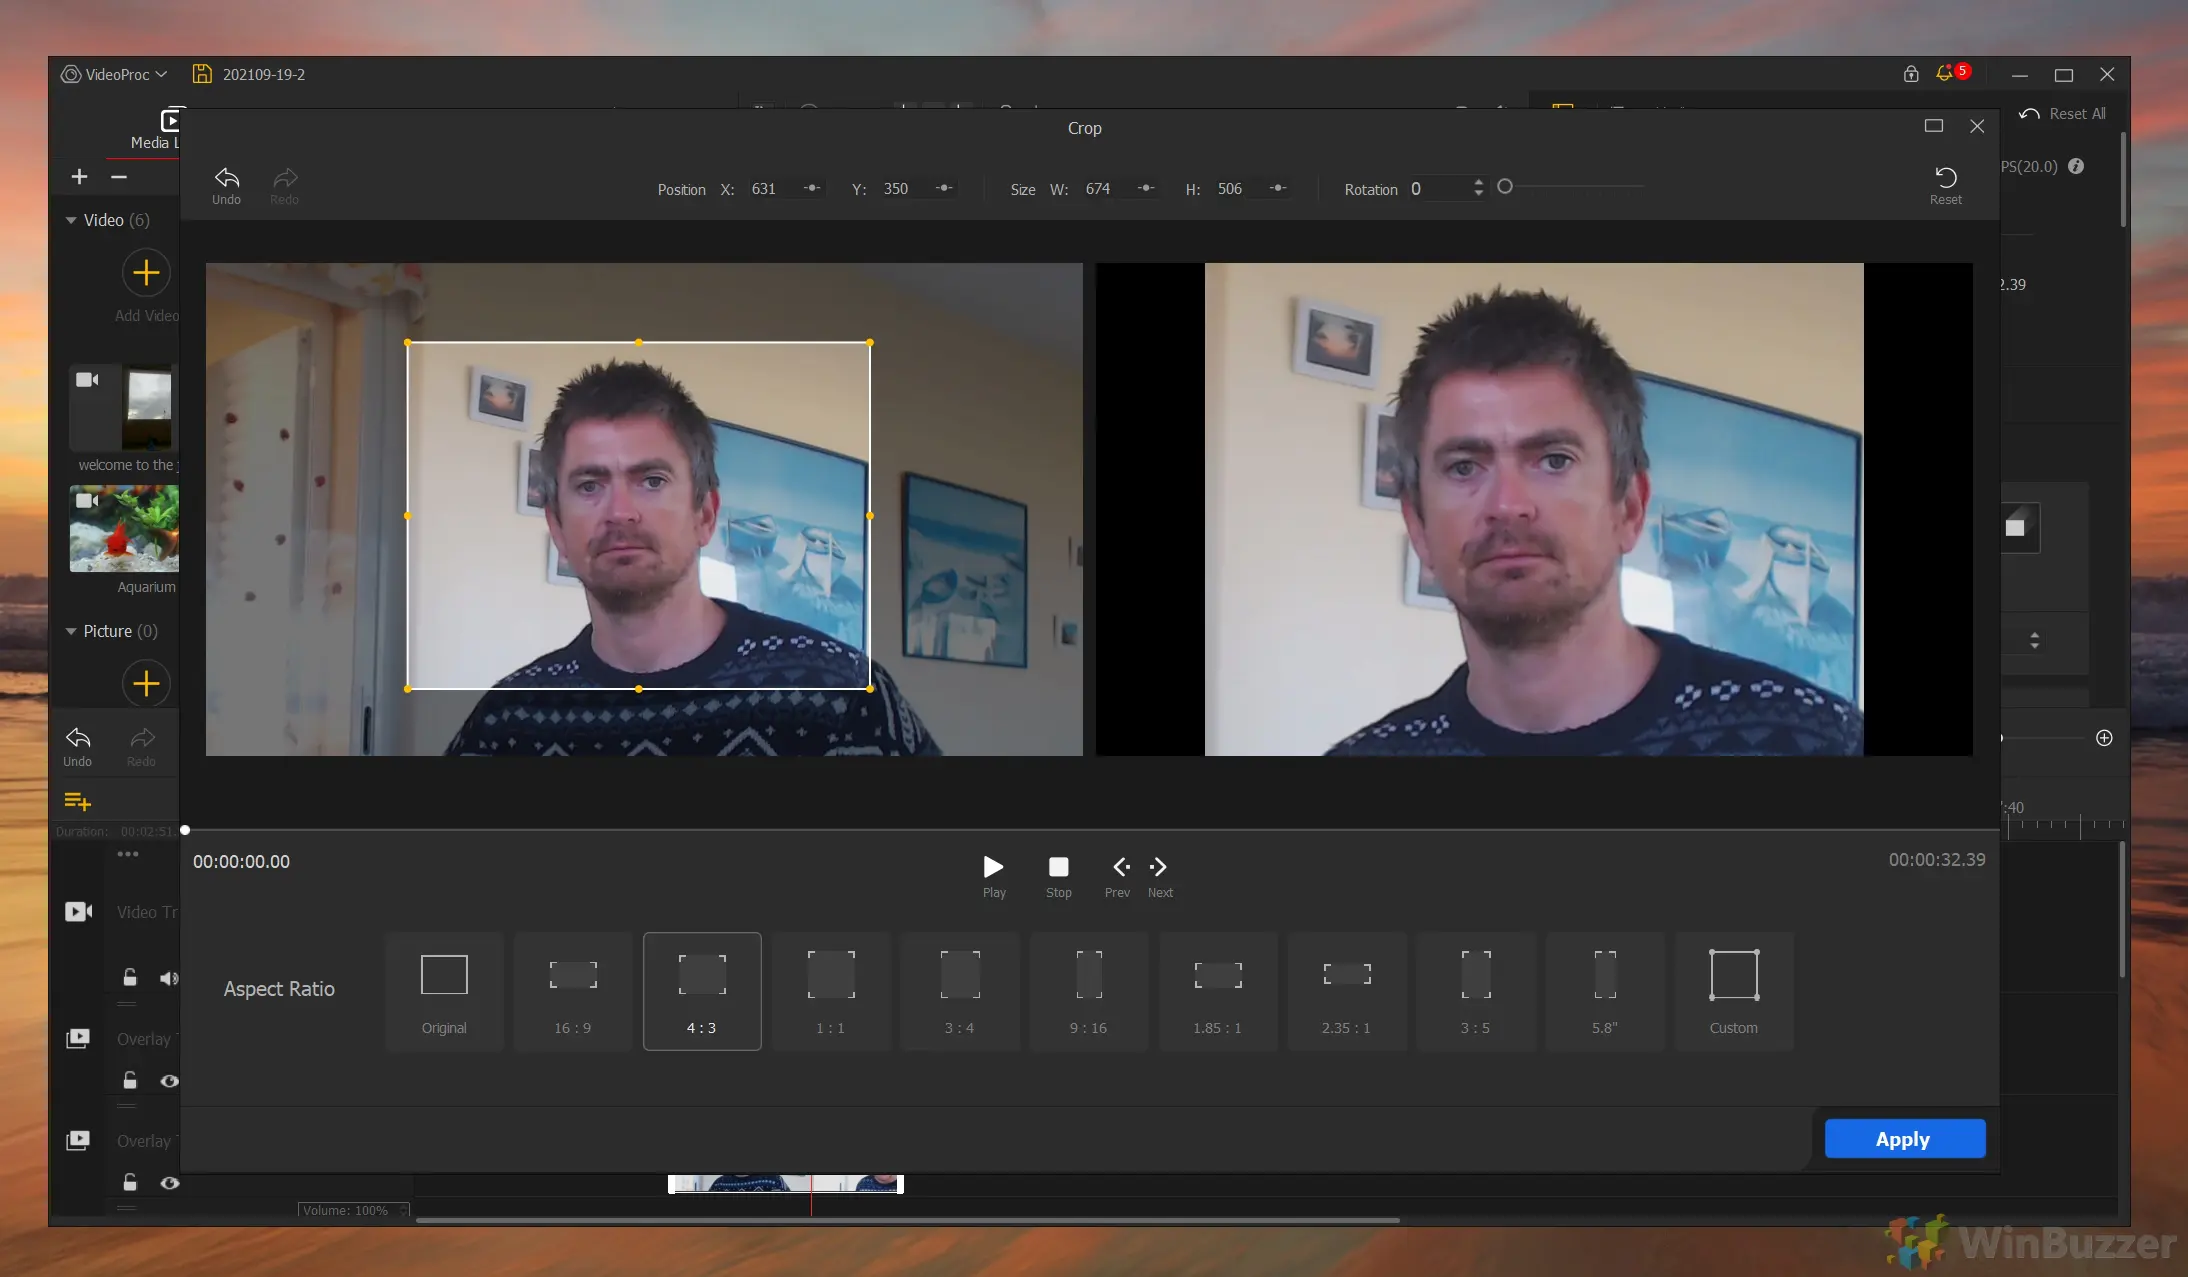This screenshot has height=1277, width=2188.
Task: Select the 1:1 aspect ratio
Action: point(830,991)
